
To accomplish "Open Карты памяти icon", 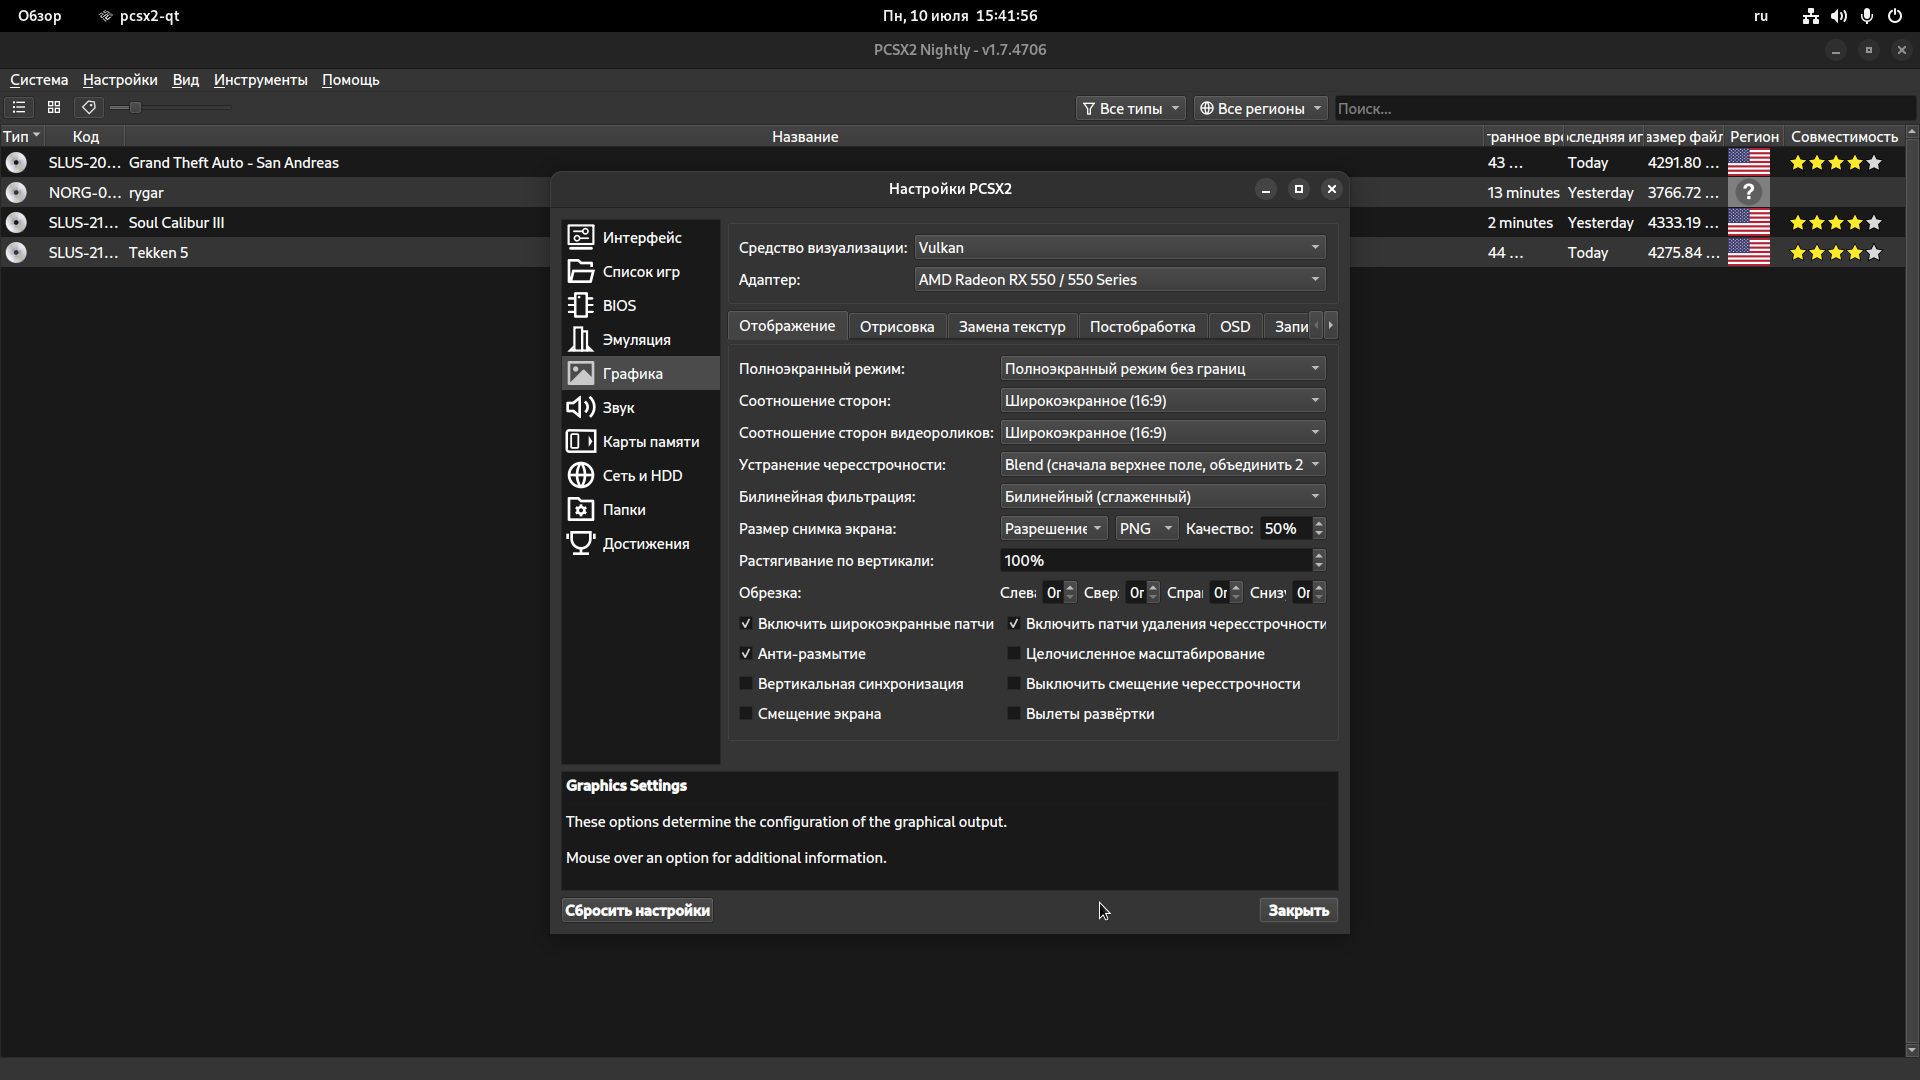I will (x=581, y=441).
